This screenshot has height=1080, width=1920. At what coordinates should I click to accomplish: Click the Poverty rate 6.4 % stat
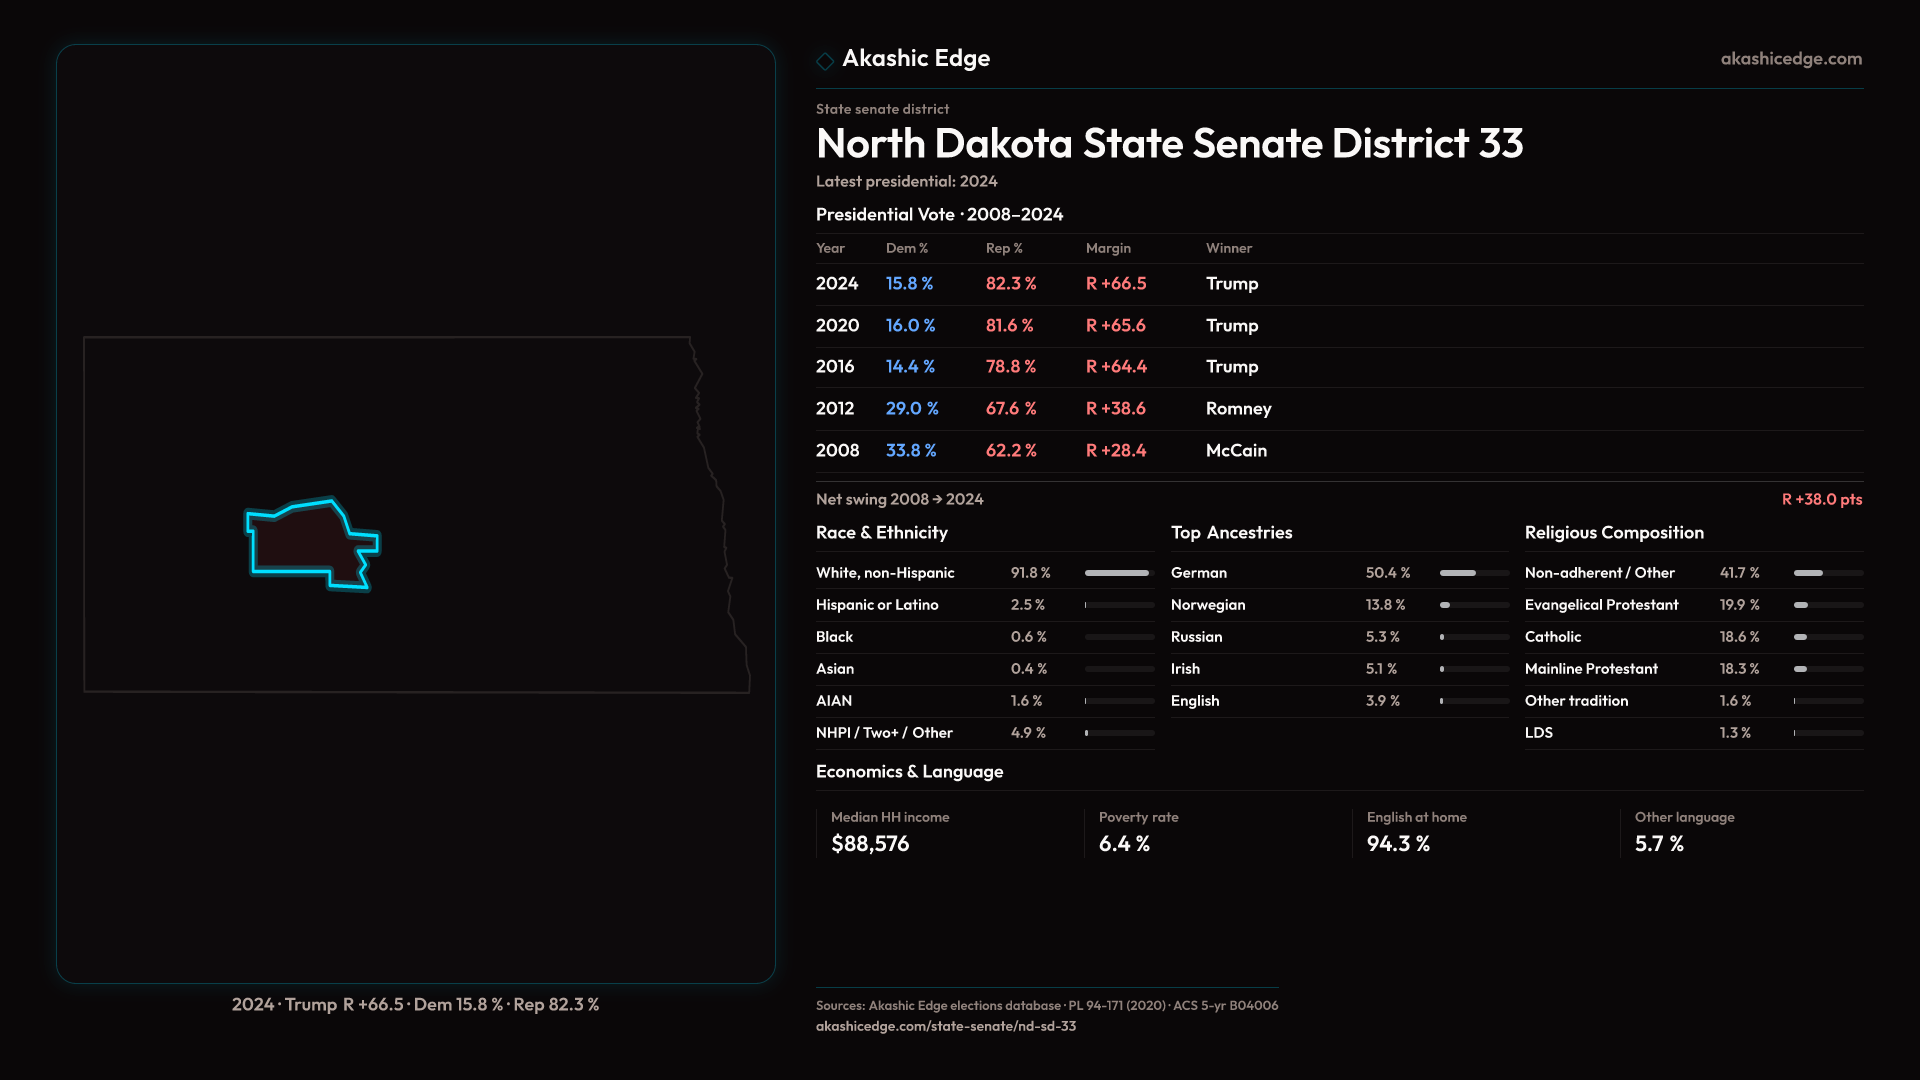pos(1124,844)
